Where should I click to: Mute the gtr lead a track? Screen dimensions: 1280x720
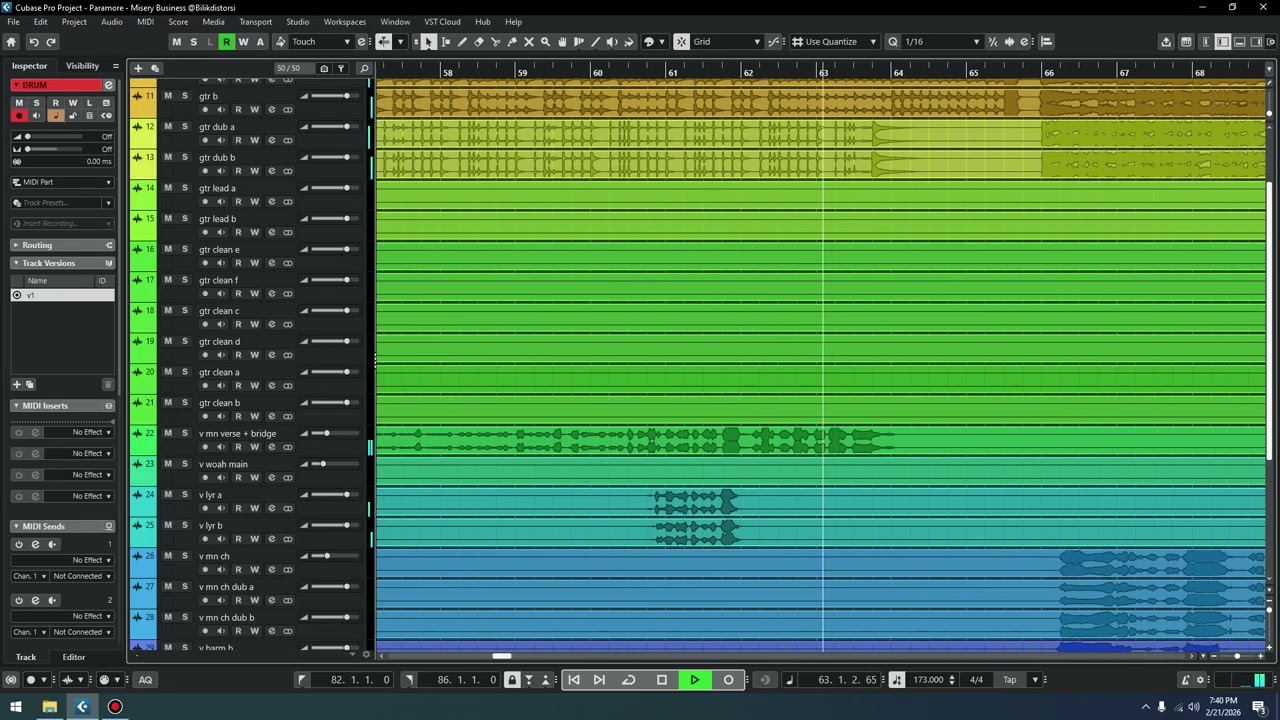tap(167, 188)
